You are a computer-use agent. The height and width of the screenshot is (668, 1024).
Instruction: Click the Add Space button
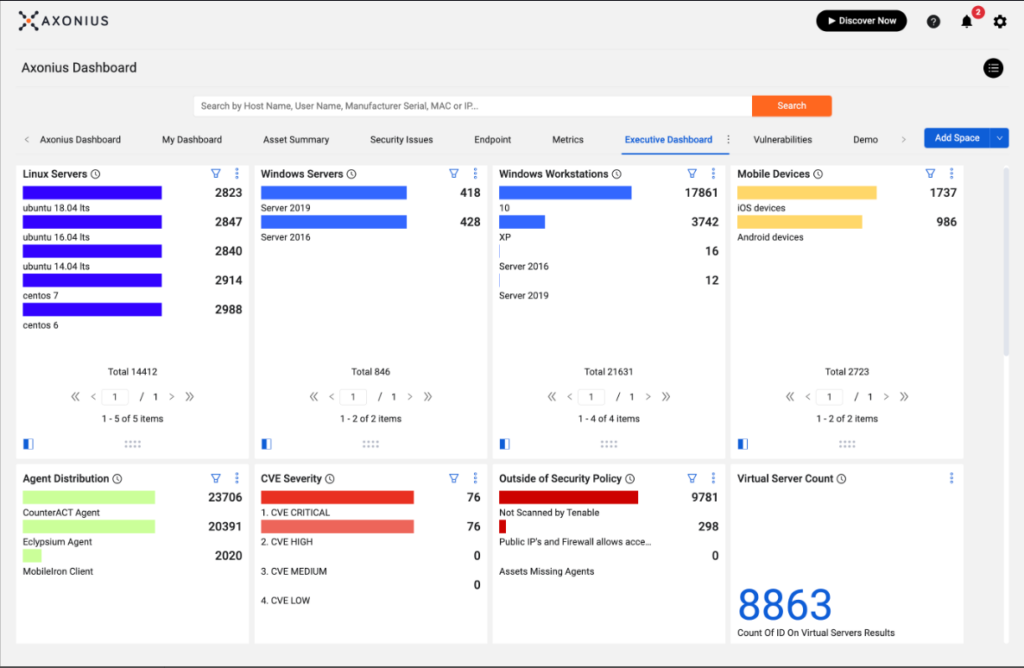[957, 138]
